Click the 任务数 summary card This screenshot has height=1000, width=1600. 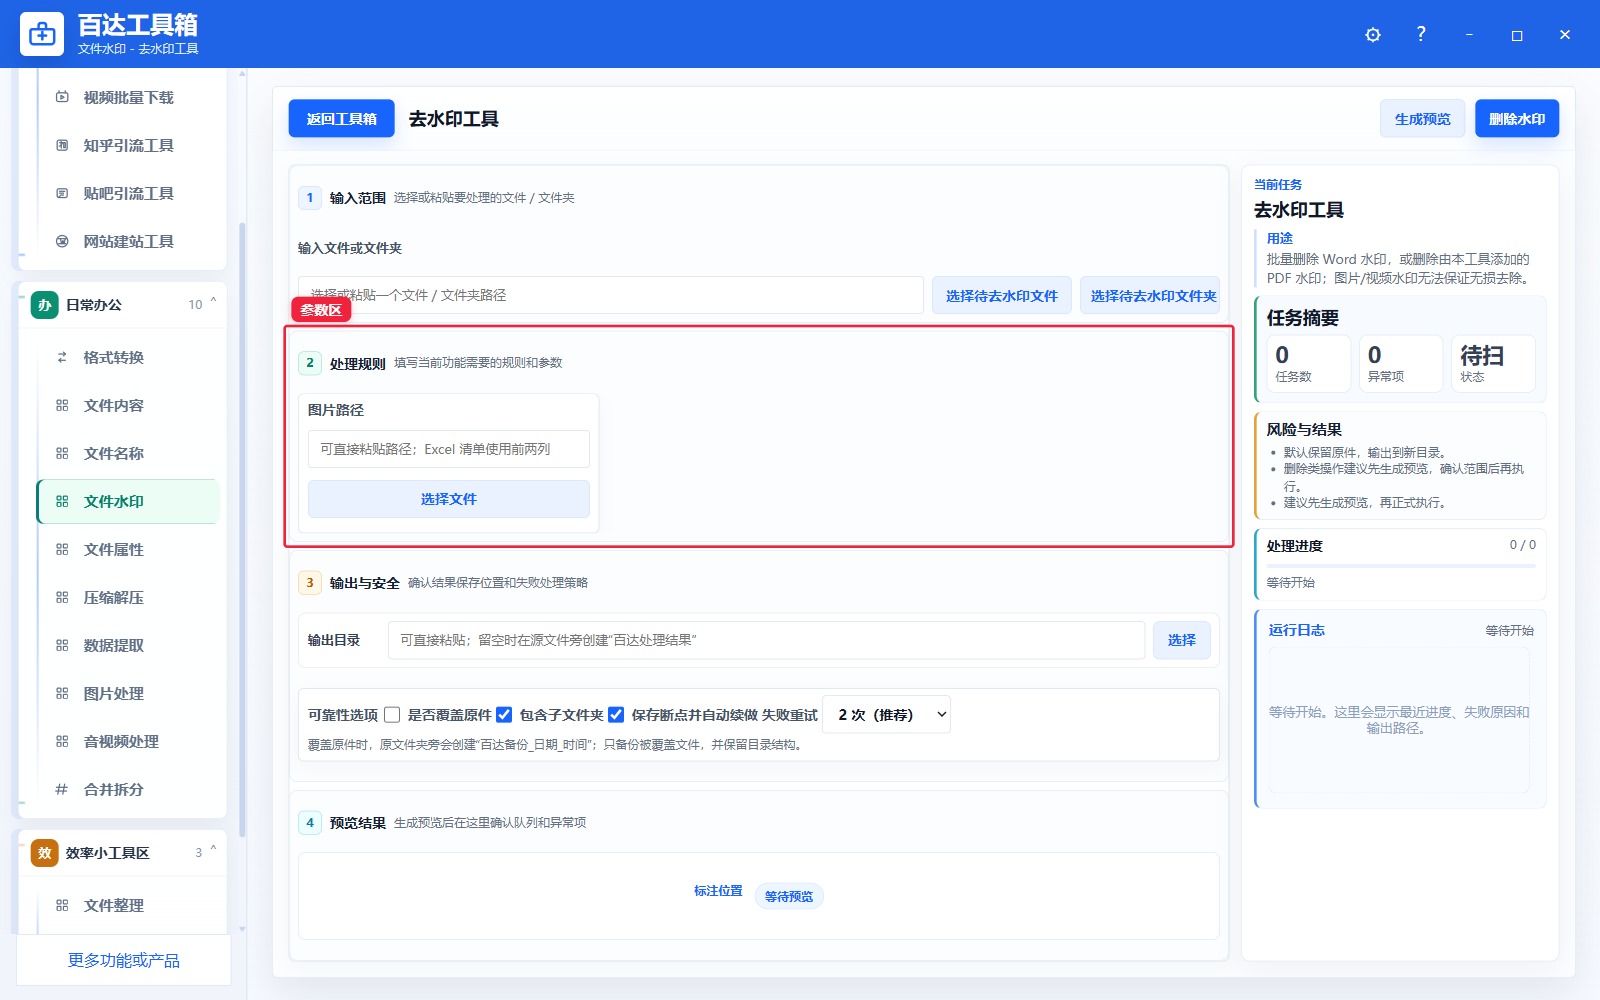pos(1309,364)
